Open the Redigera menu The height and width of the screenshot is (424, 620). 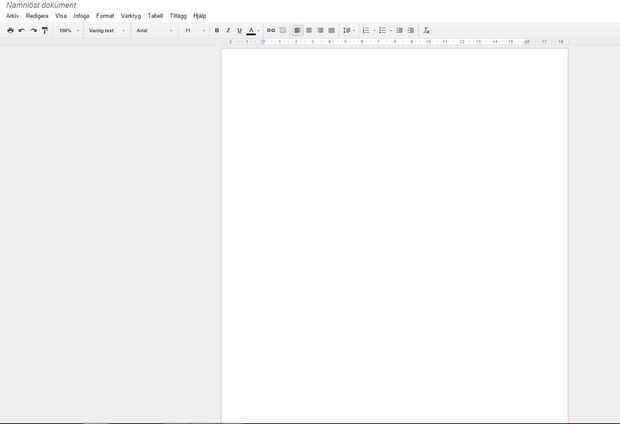tap(37, 16)
